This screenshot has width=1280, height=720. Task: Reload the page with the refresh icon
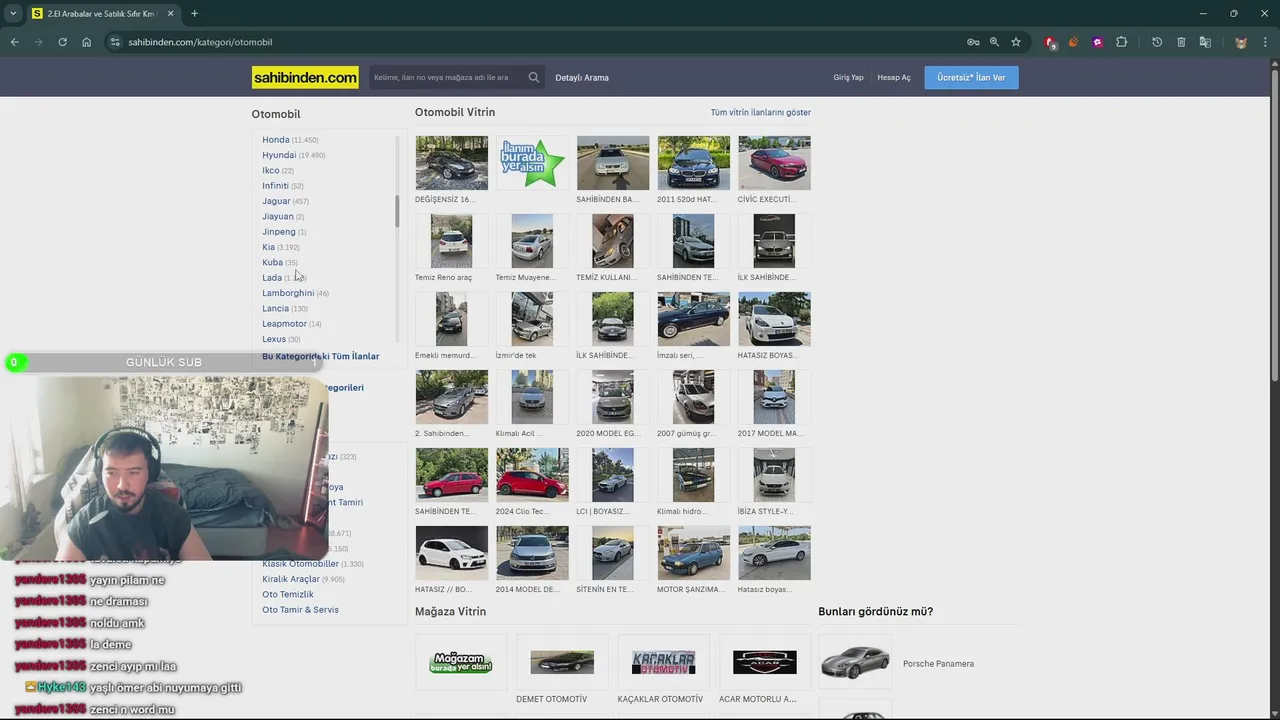pyautogui.click(x=62, y=42)
